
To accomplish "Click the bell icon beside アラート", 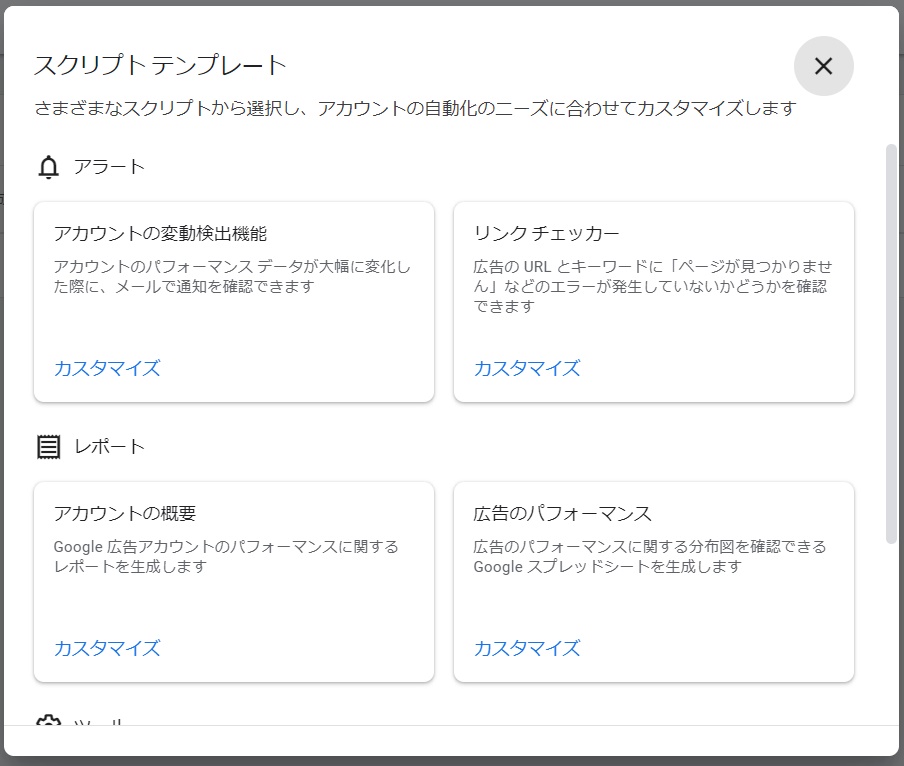I will pos(48,167).
